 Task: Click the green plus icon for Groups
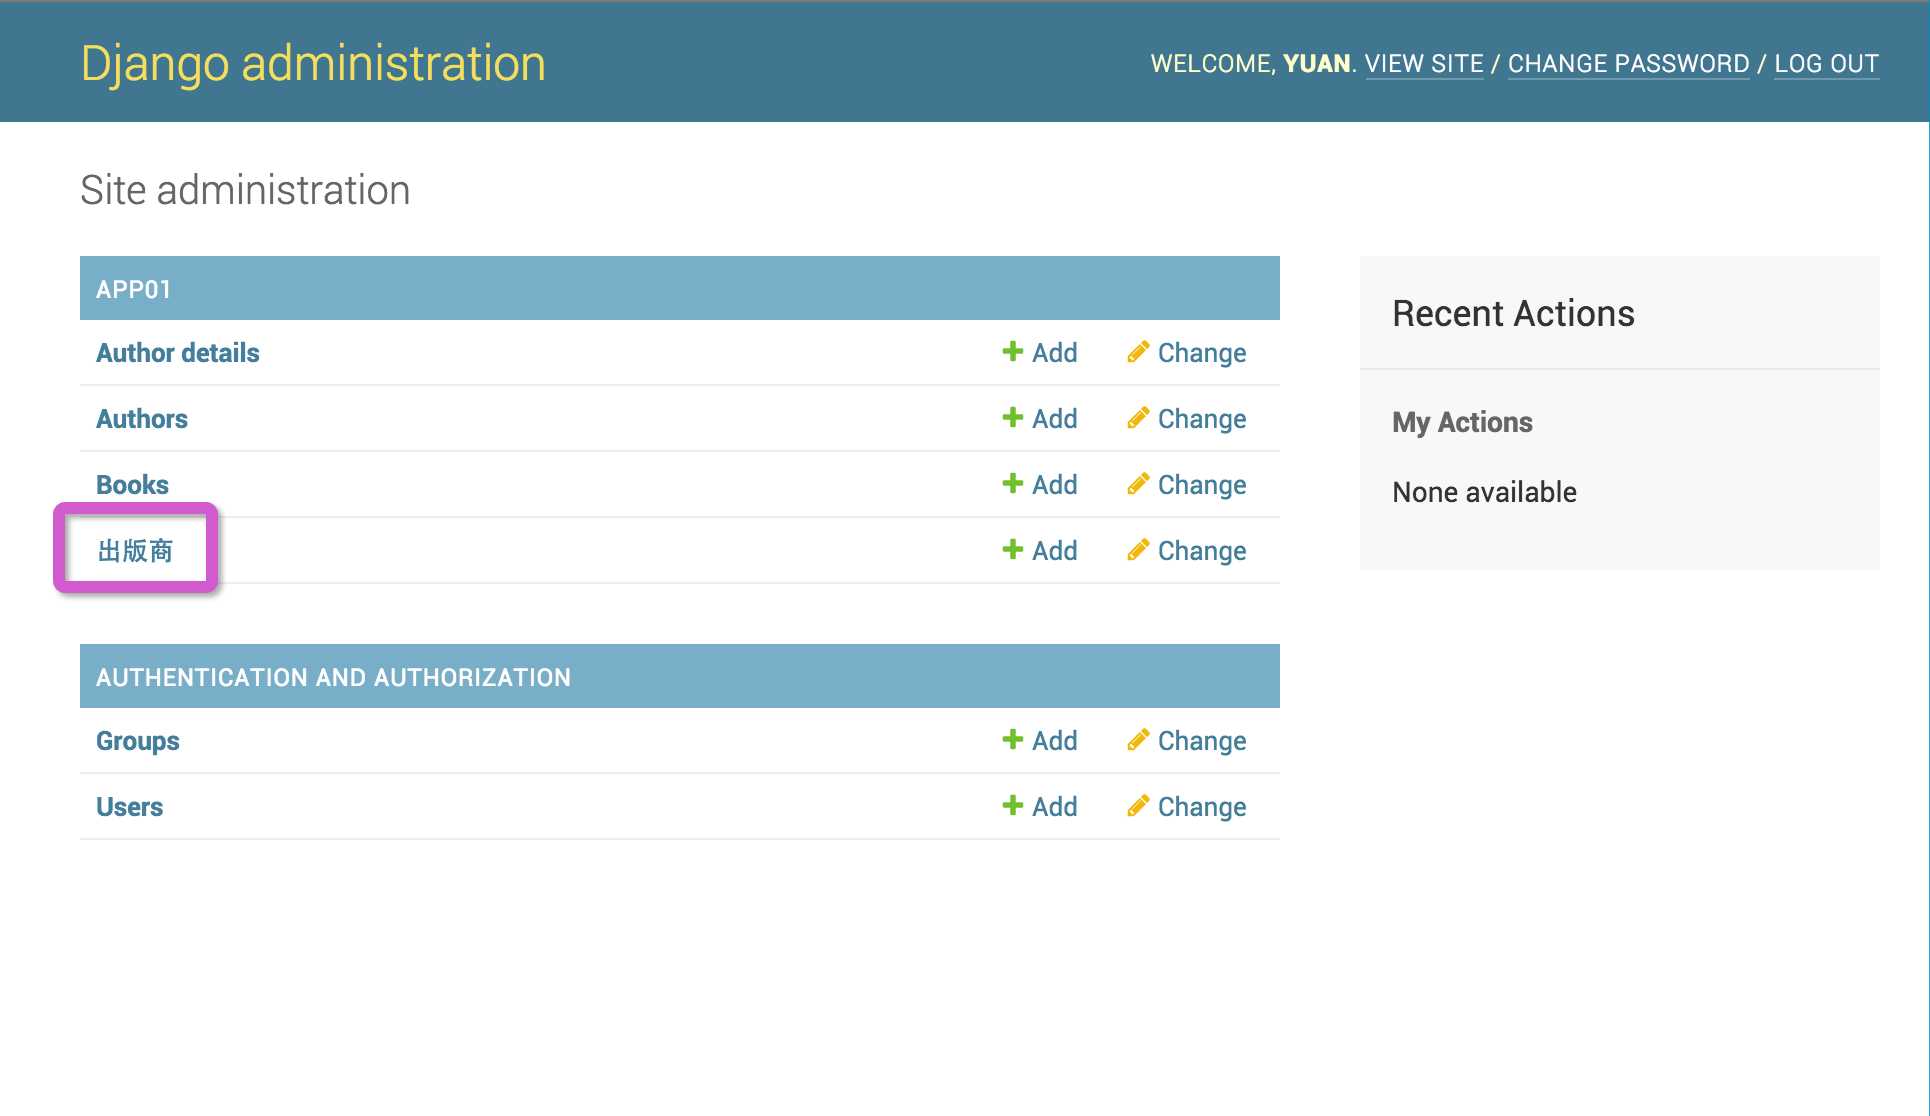(1012, 739)
